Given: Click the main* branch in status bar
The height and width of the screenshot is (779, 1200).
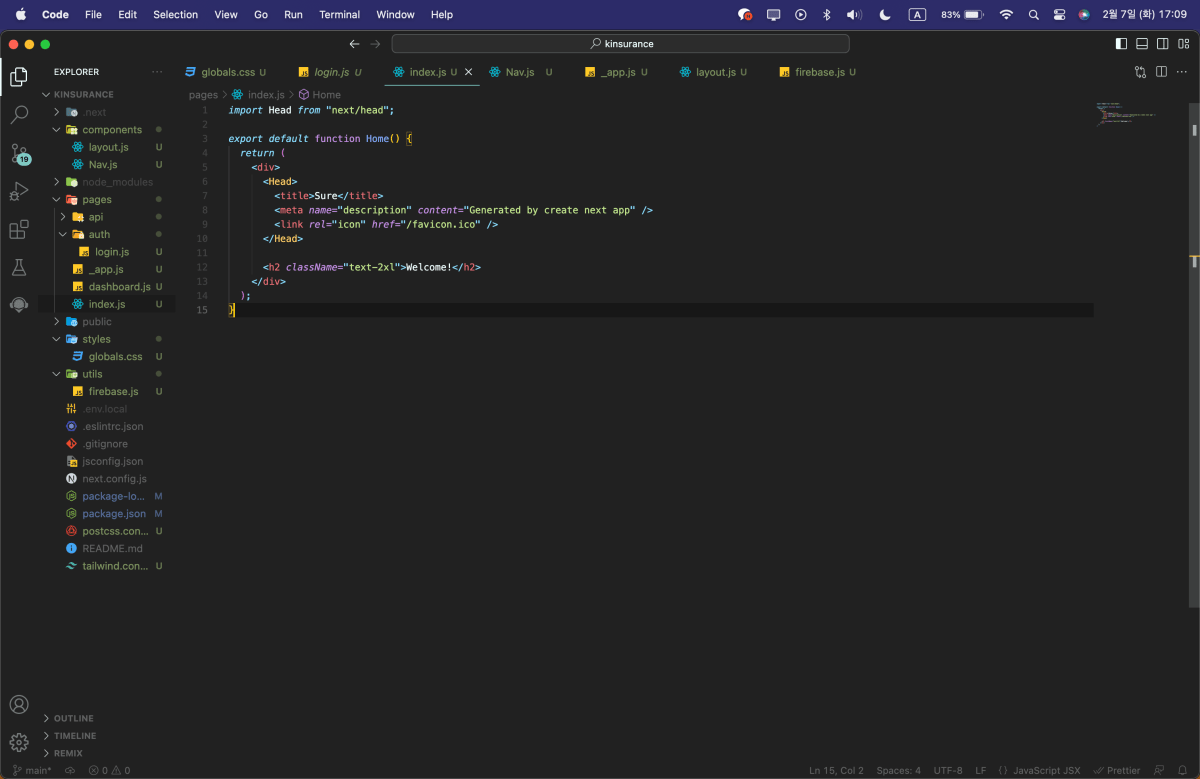Looking at the screenshot, I should tap(31, 770).
